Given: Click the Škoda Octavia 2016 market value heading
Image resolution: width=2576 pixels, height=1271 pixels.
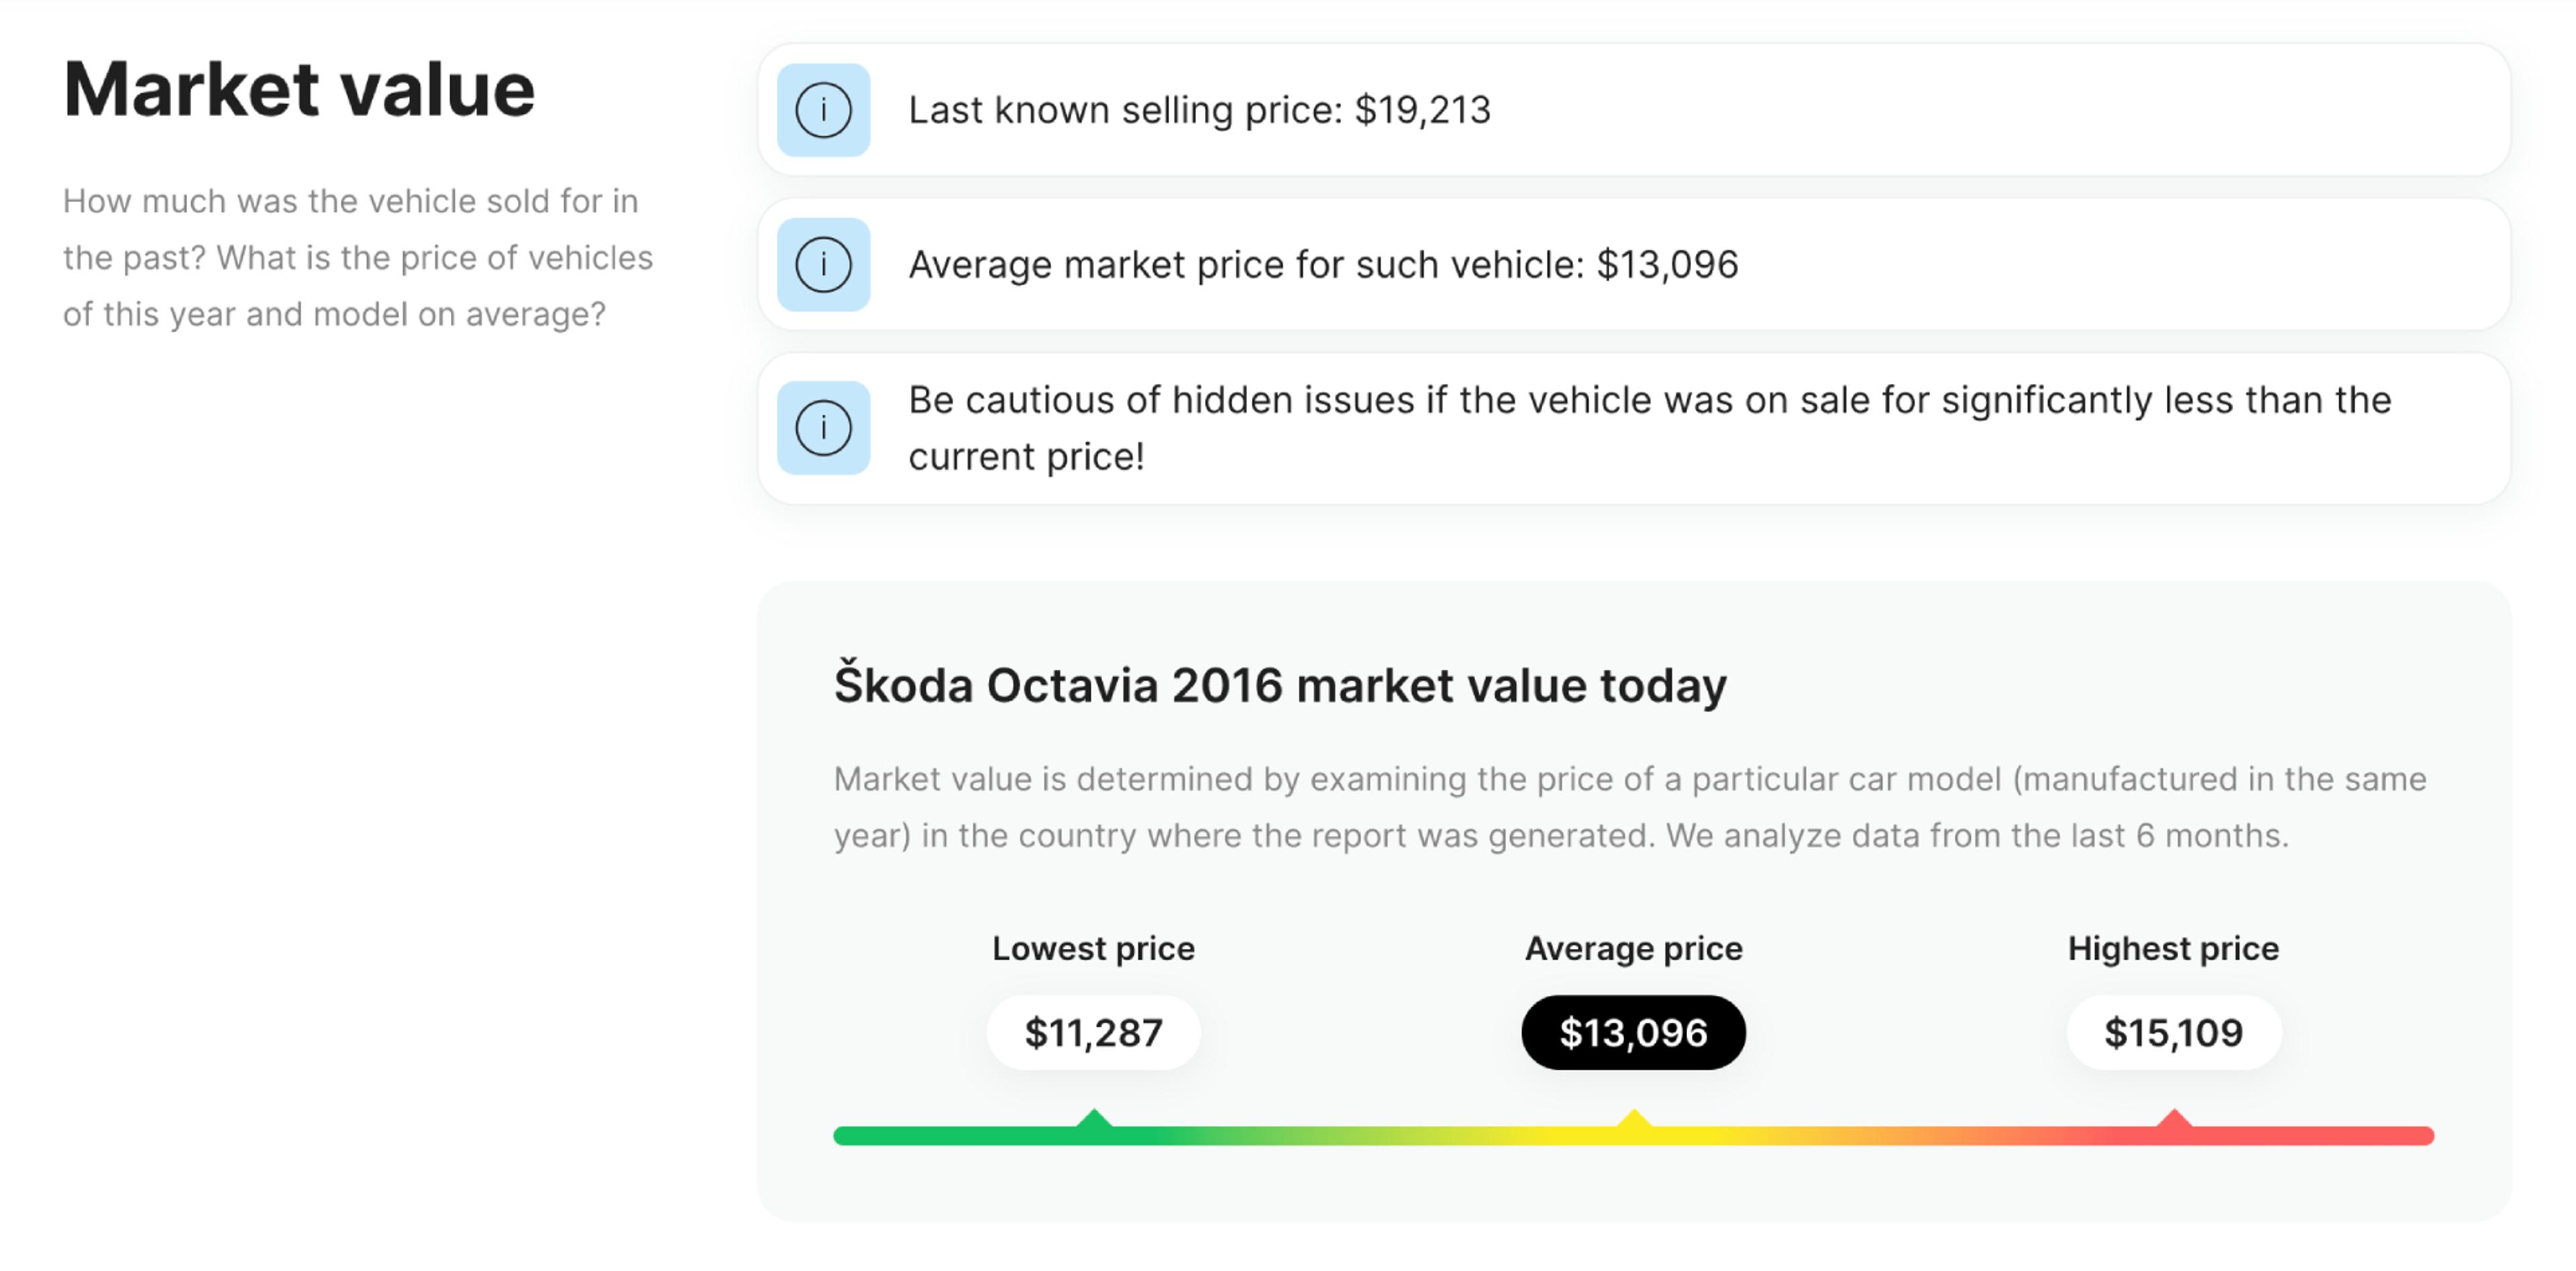Looking at the screenshot, I should pyautogui.click(x=1280, y=686).
